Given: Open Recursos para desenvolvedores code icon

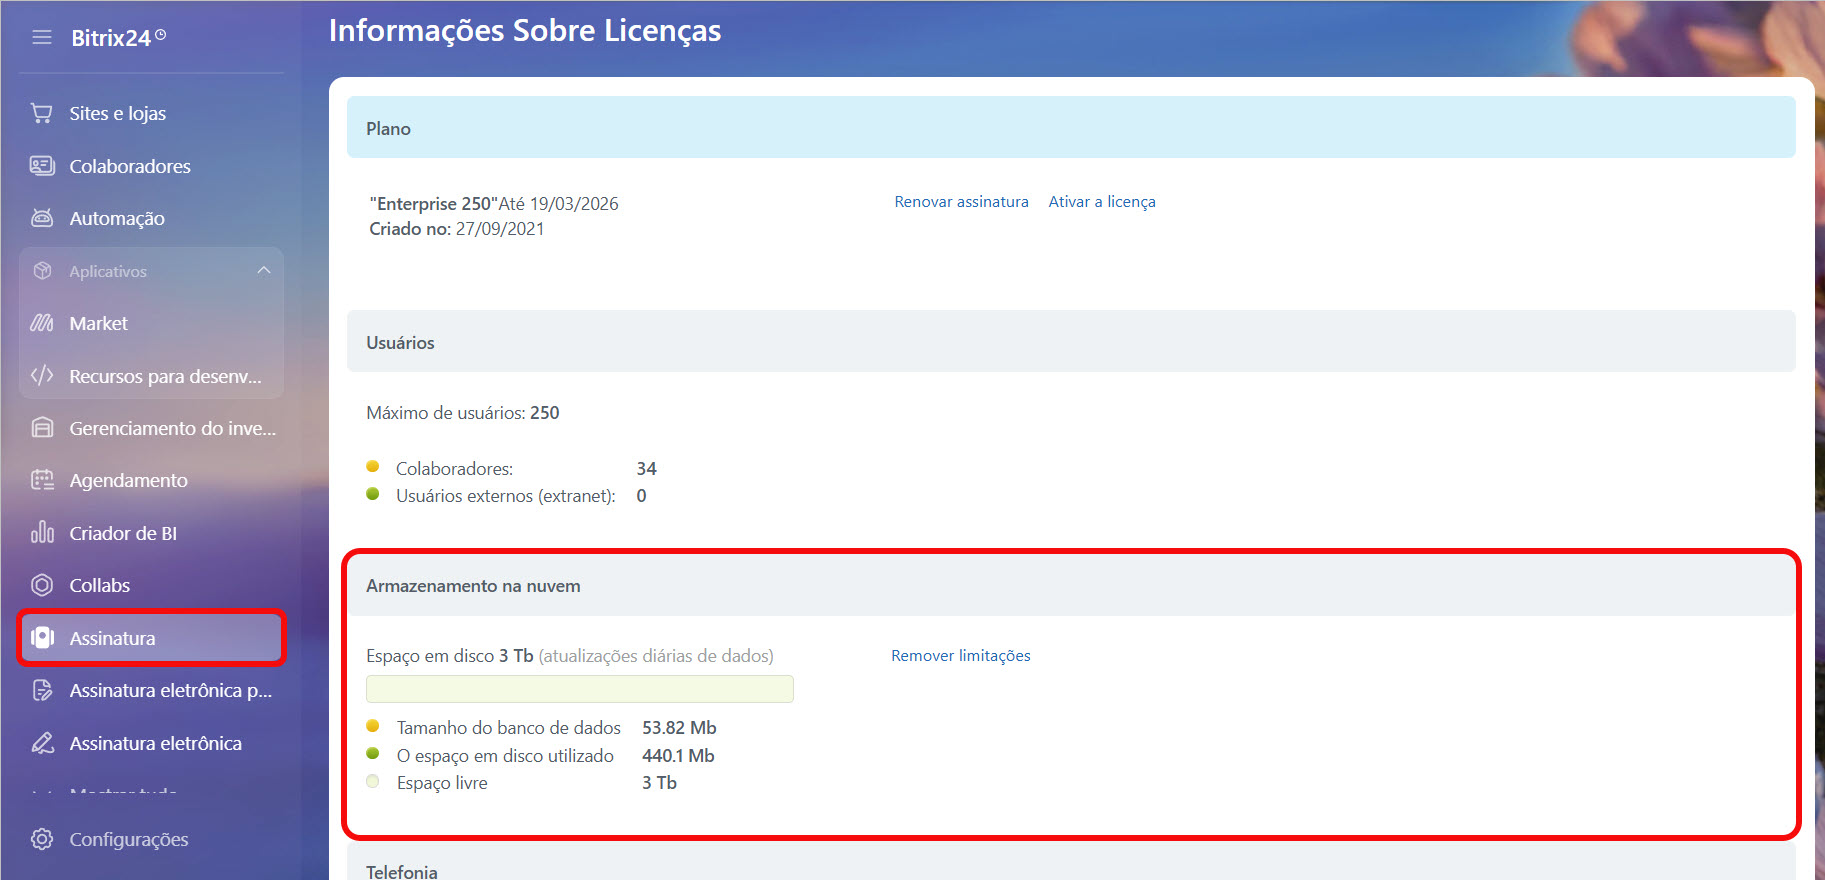Looking at the screenshot, I should (x=41, y=376).
